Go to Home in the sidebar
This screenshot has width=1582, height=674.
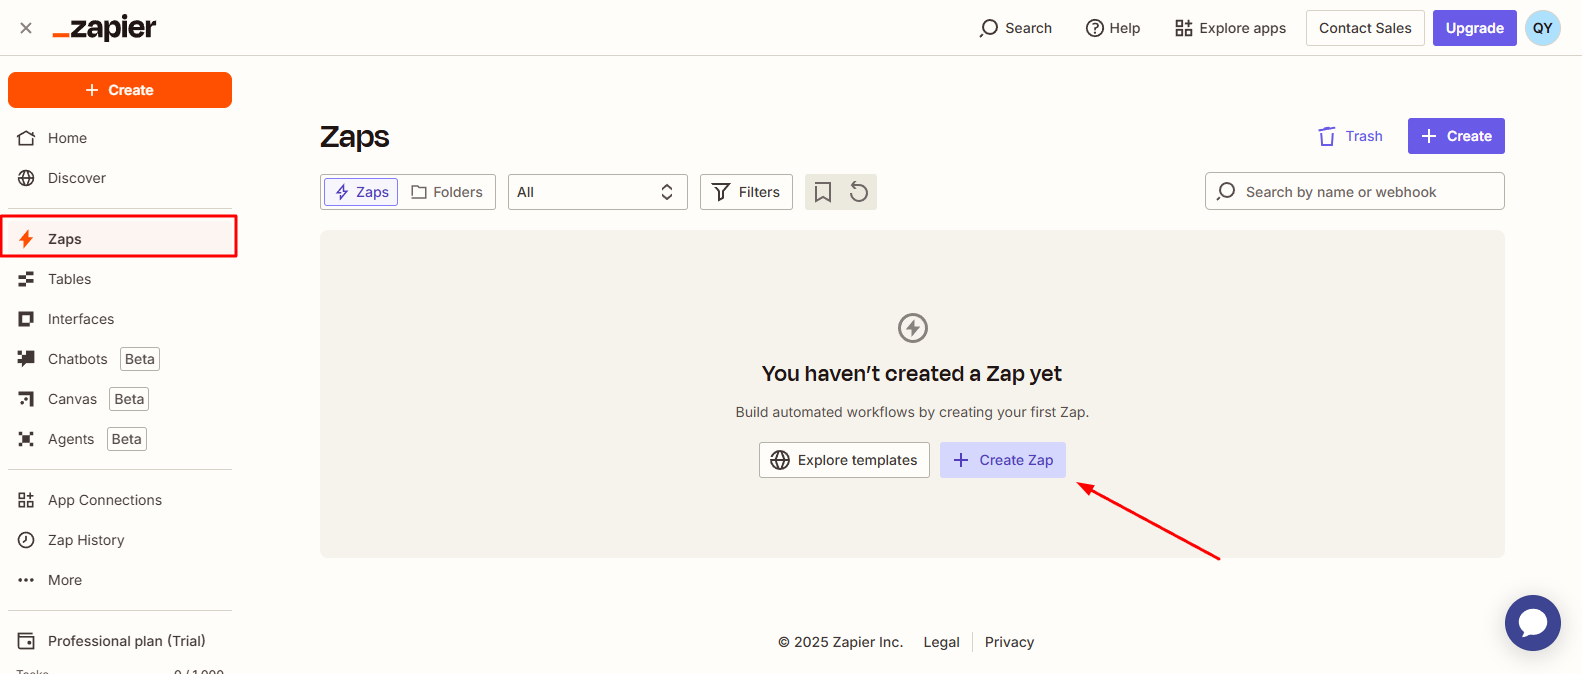pos(120,138)
